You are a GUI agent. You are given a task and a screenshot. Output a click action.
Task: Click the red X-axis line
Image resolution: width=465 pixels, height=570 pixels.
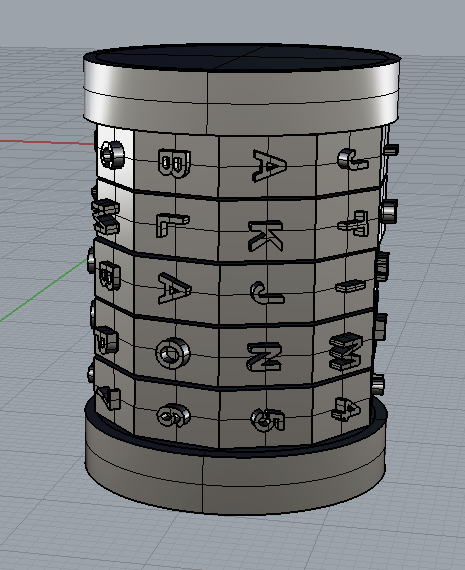[x=47, y=142]
